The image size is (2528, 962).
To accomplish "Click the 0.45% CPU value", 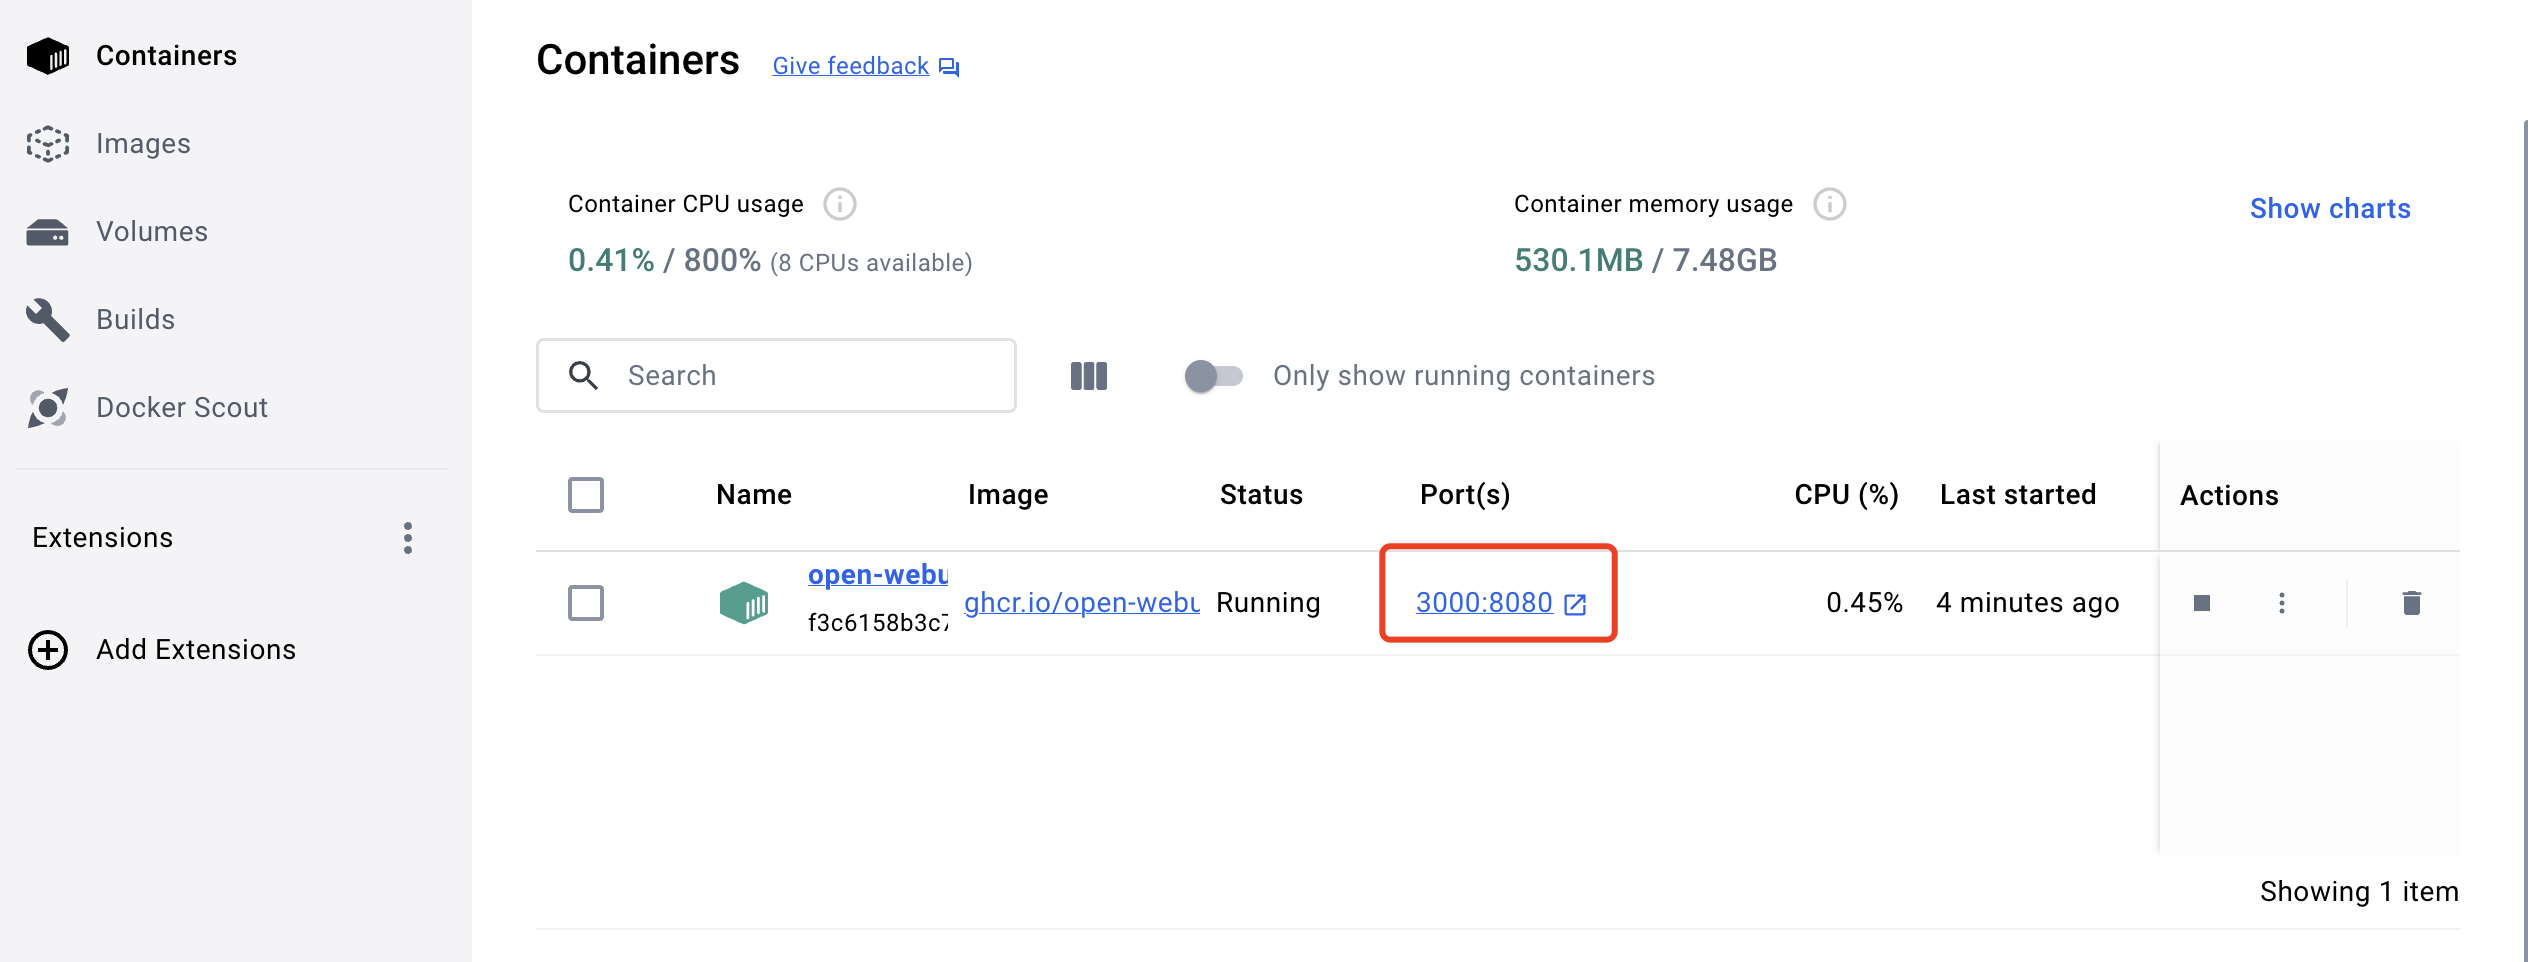I will [x=1864, y=603].
